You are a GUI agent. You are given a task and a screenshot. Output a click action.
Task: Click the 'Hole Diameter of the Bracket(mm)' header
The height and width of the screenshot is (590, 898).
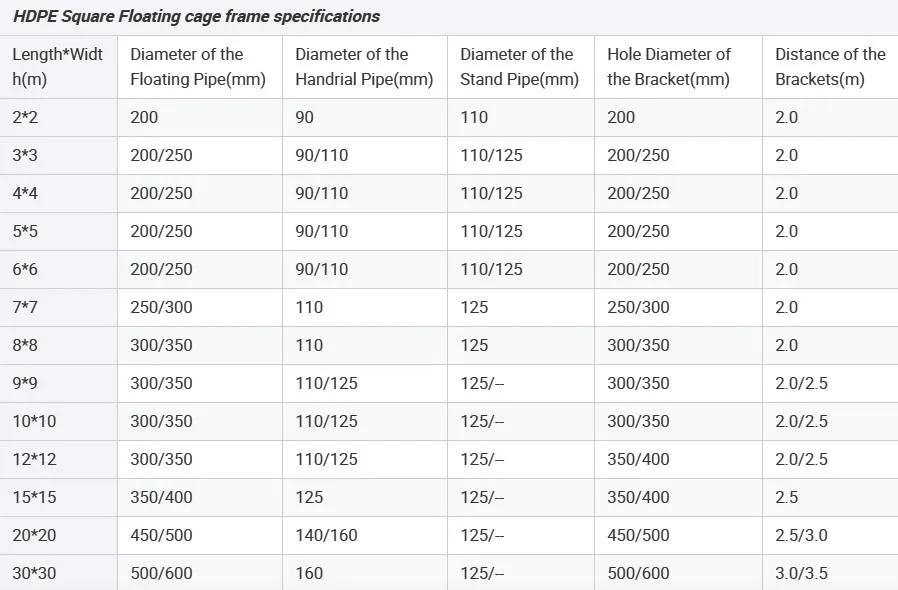click(x=669, y=67)
